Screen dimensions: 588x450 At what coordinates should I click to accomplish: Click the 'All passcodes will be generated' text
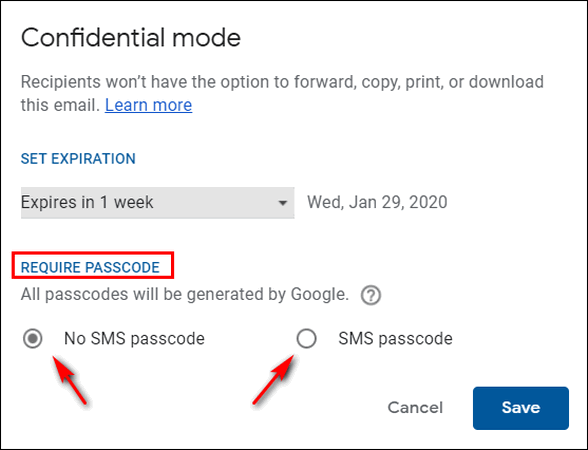(x=185, y=294)
